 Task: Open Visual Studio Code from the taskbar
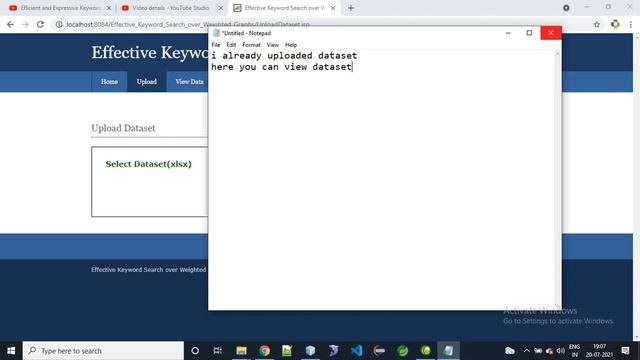[x=356, y=351]
